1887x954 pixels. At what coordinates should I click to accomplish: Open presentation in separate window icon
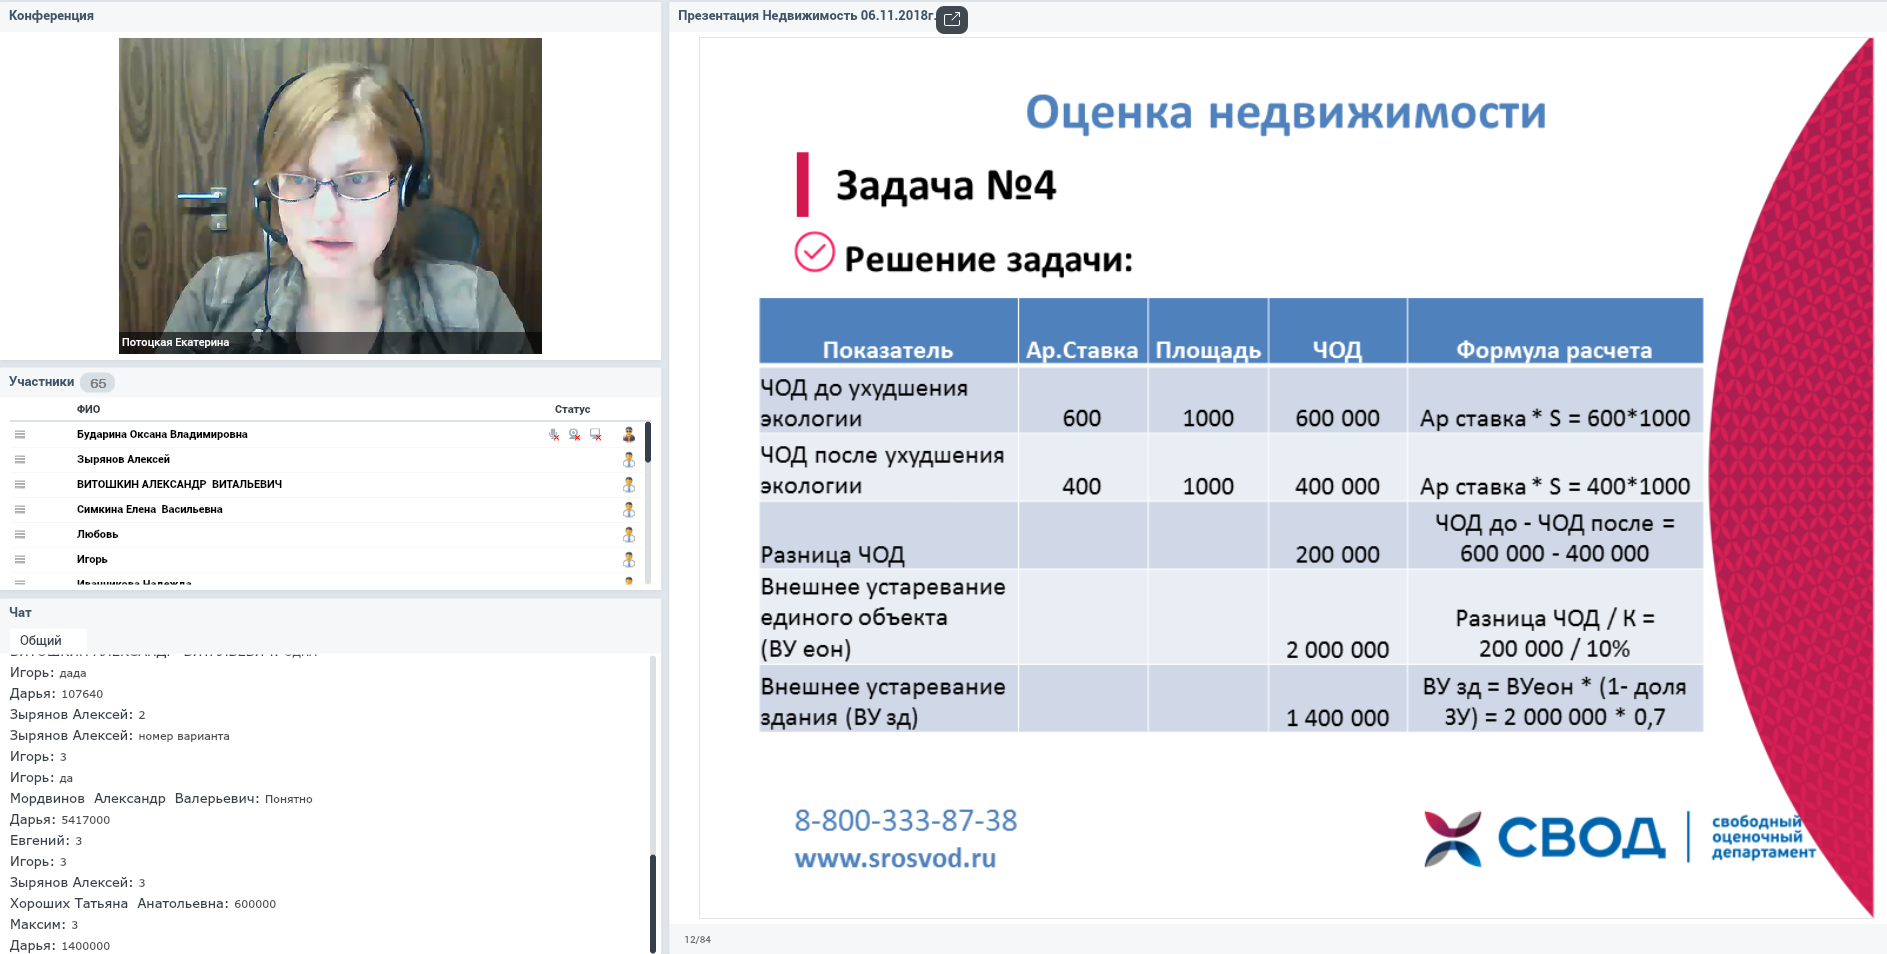pos(952,19)
